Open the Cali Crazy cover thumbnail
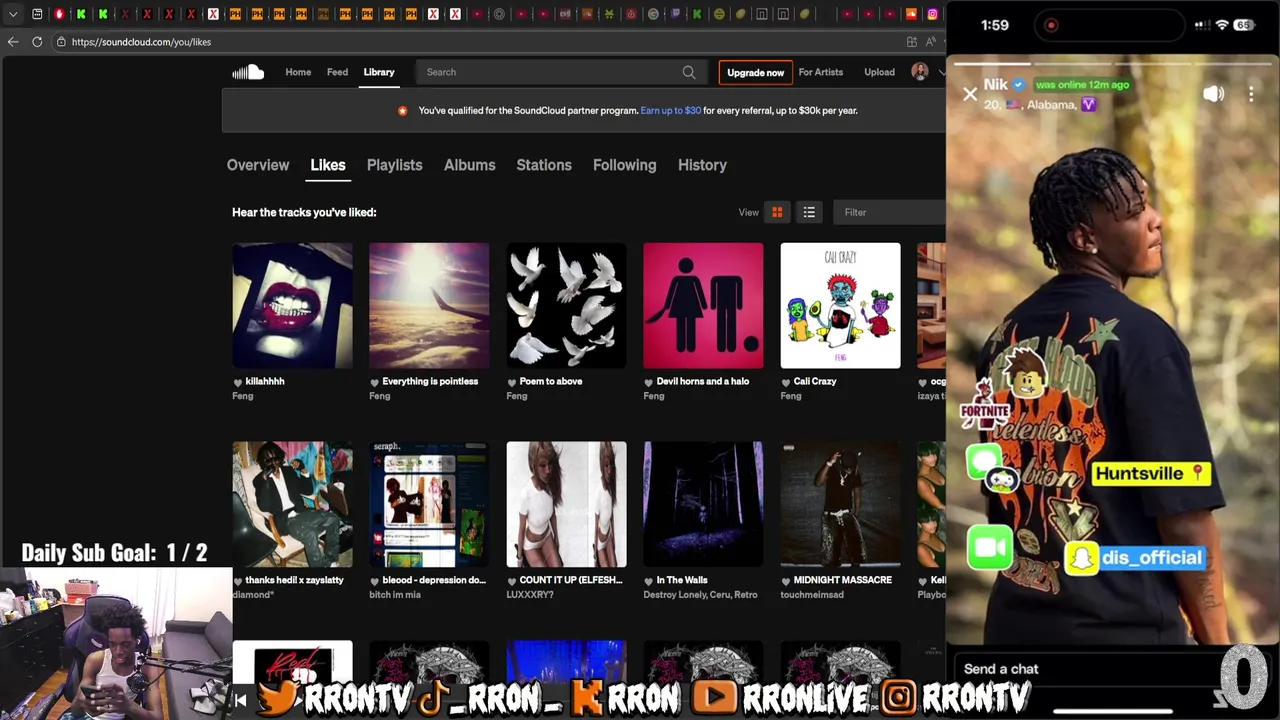Viewport: 1280px width, 720px height. [x=840, y=305]
